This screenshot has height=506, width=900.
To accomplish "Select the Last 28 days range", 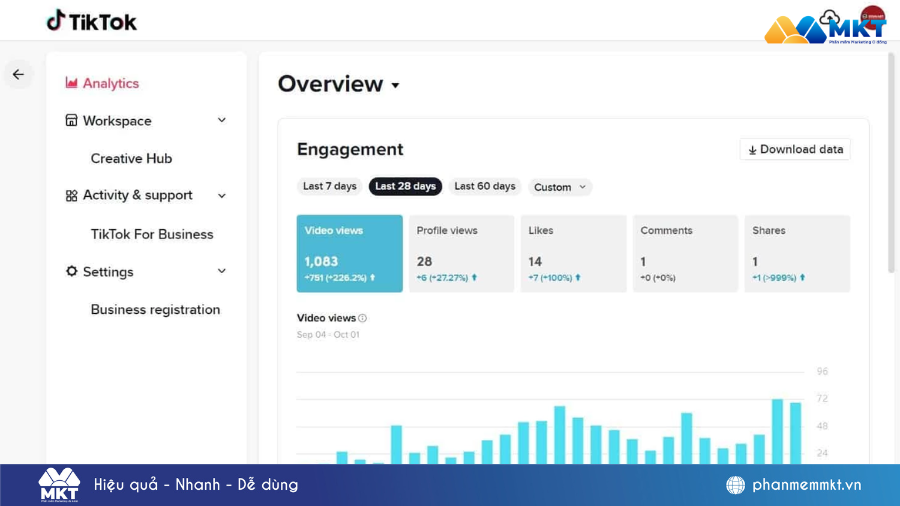I will click(x=405, y=187).
